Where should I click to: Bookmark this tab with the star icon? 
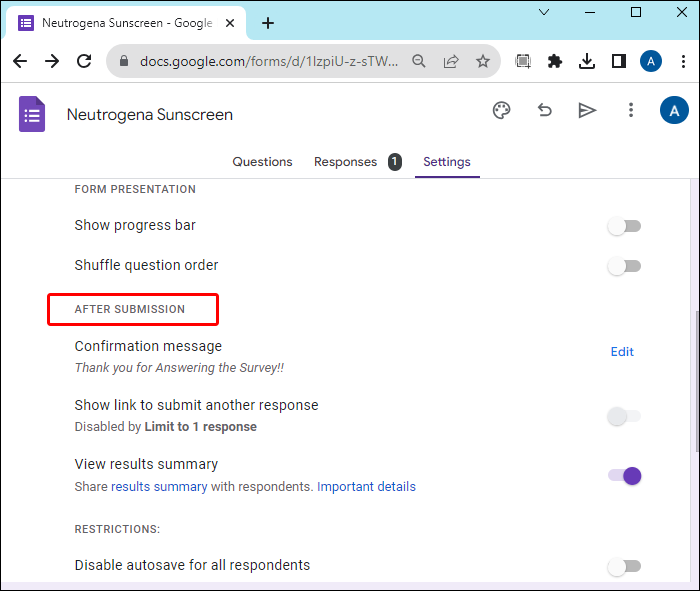click(483, 61)
